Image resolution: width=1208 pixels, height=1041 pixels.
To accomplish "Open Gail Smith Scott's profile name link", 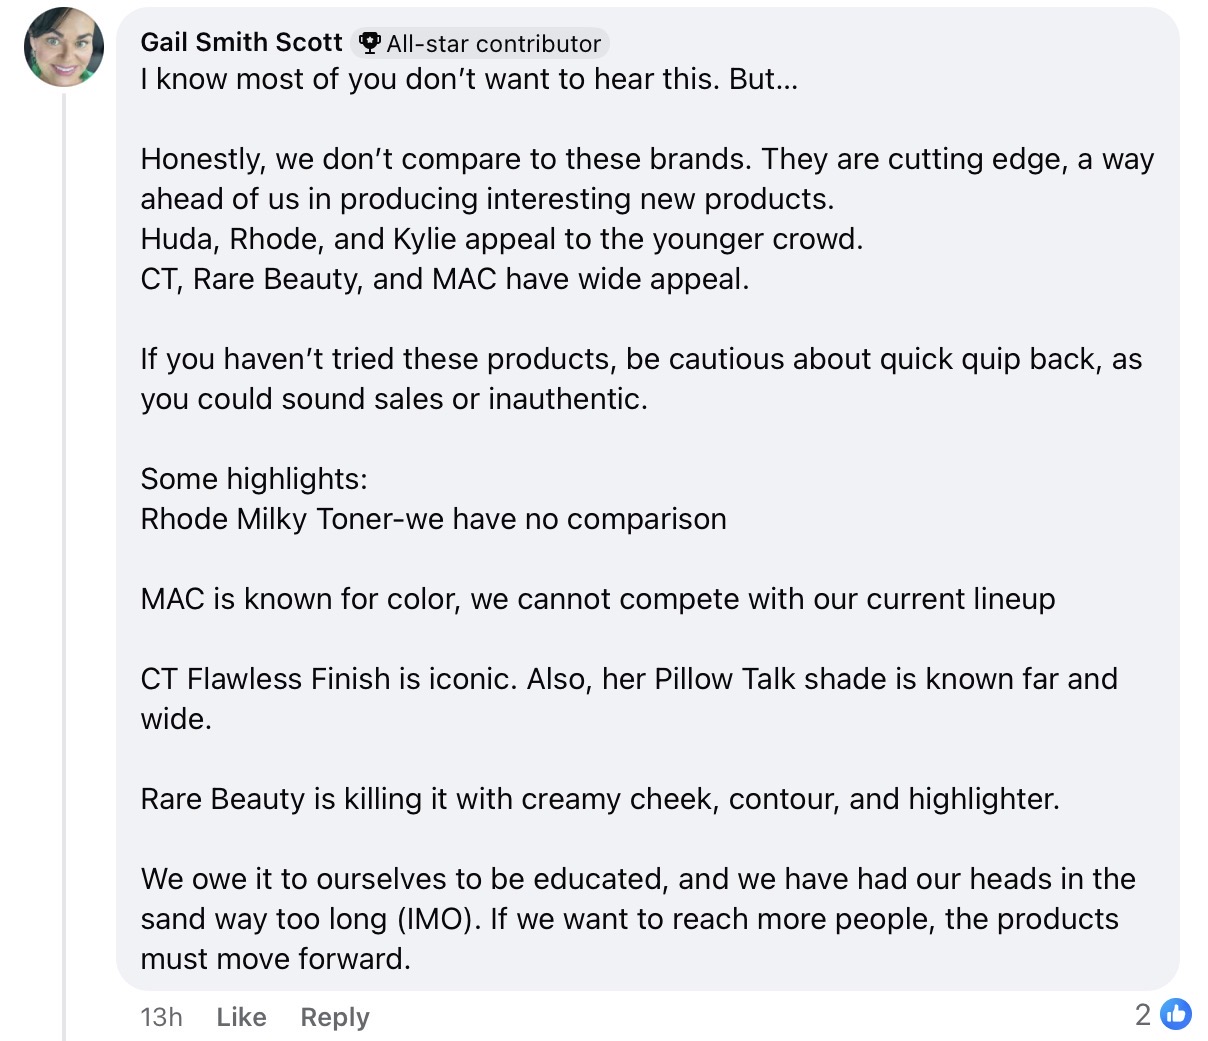I will (x=241, y=42).
